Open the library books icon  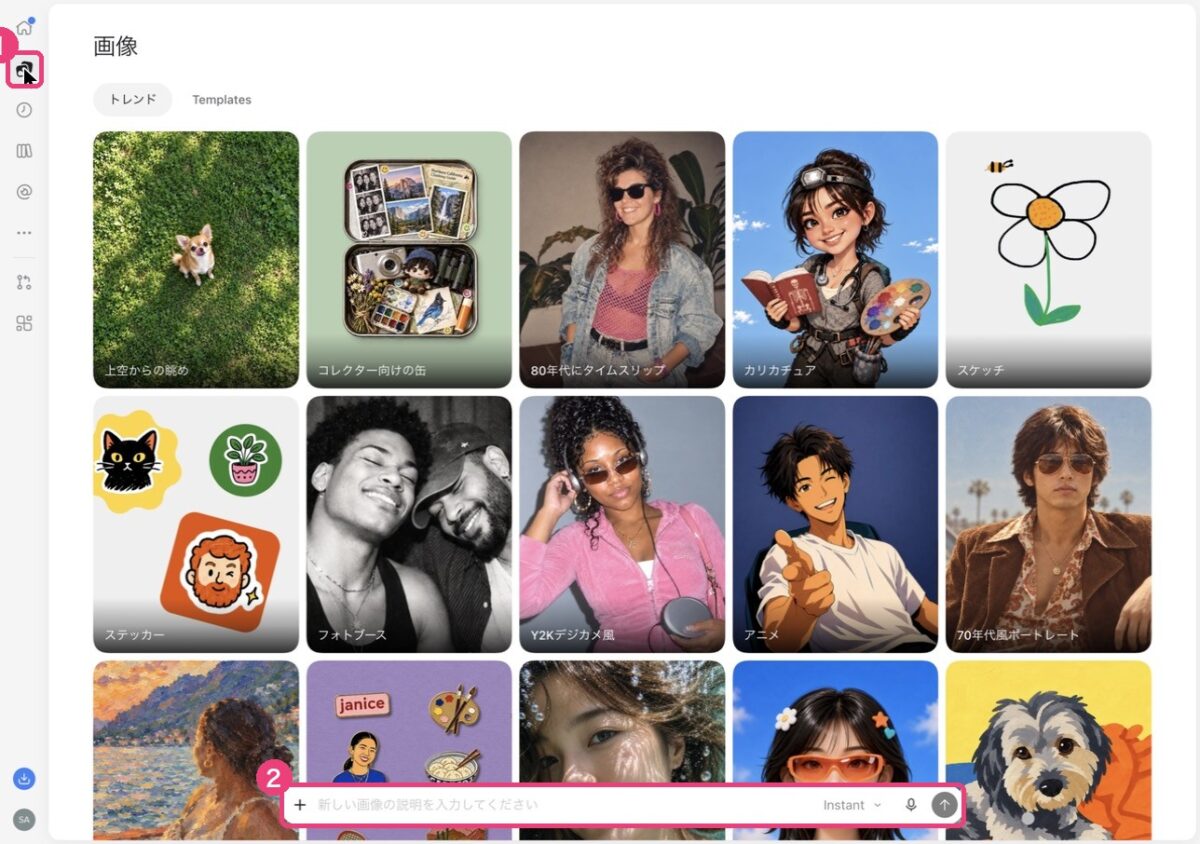(24, 151)
